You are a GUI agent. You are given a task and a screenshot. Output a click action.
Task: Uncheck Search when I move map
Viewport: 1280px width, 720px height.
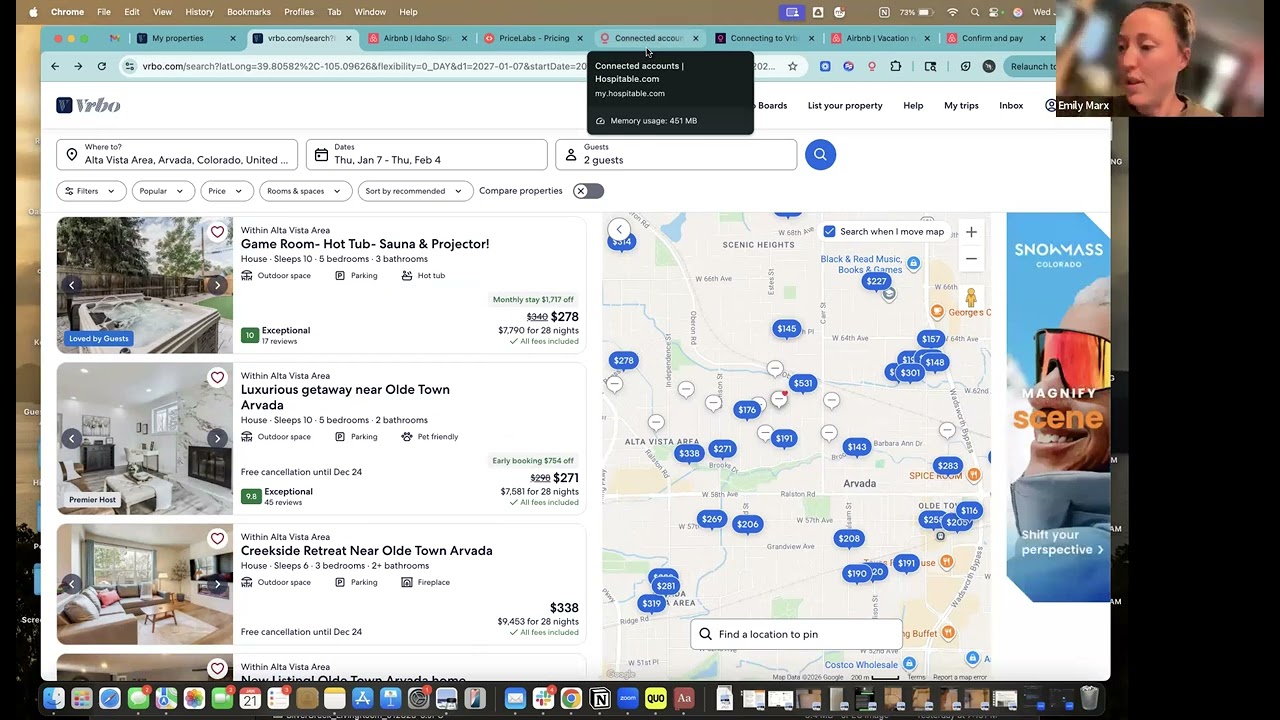[x=829, y=232]
